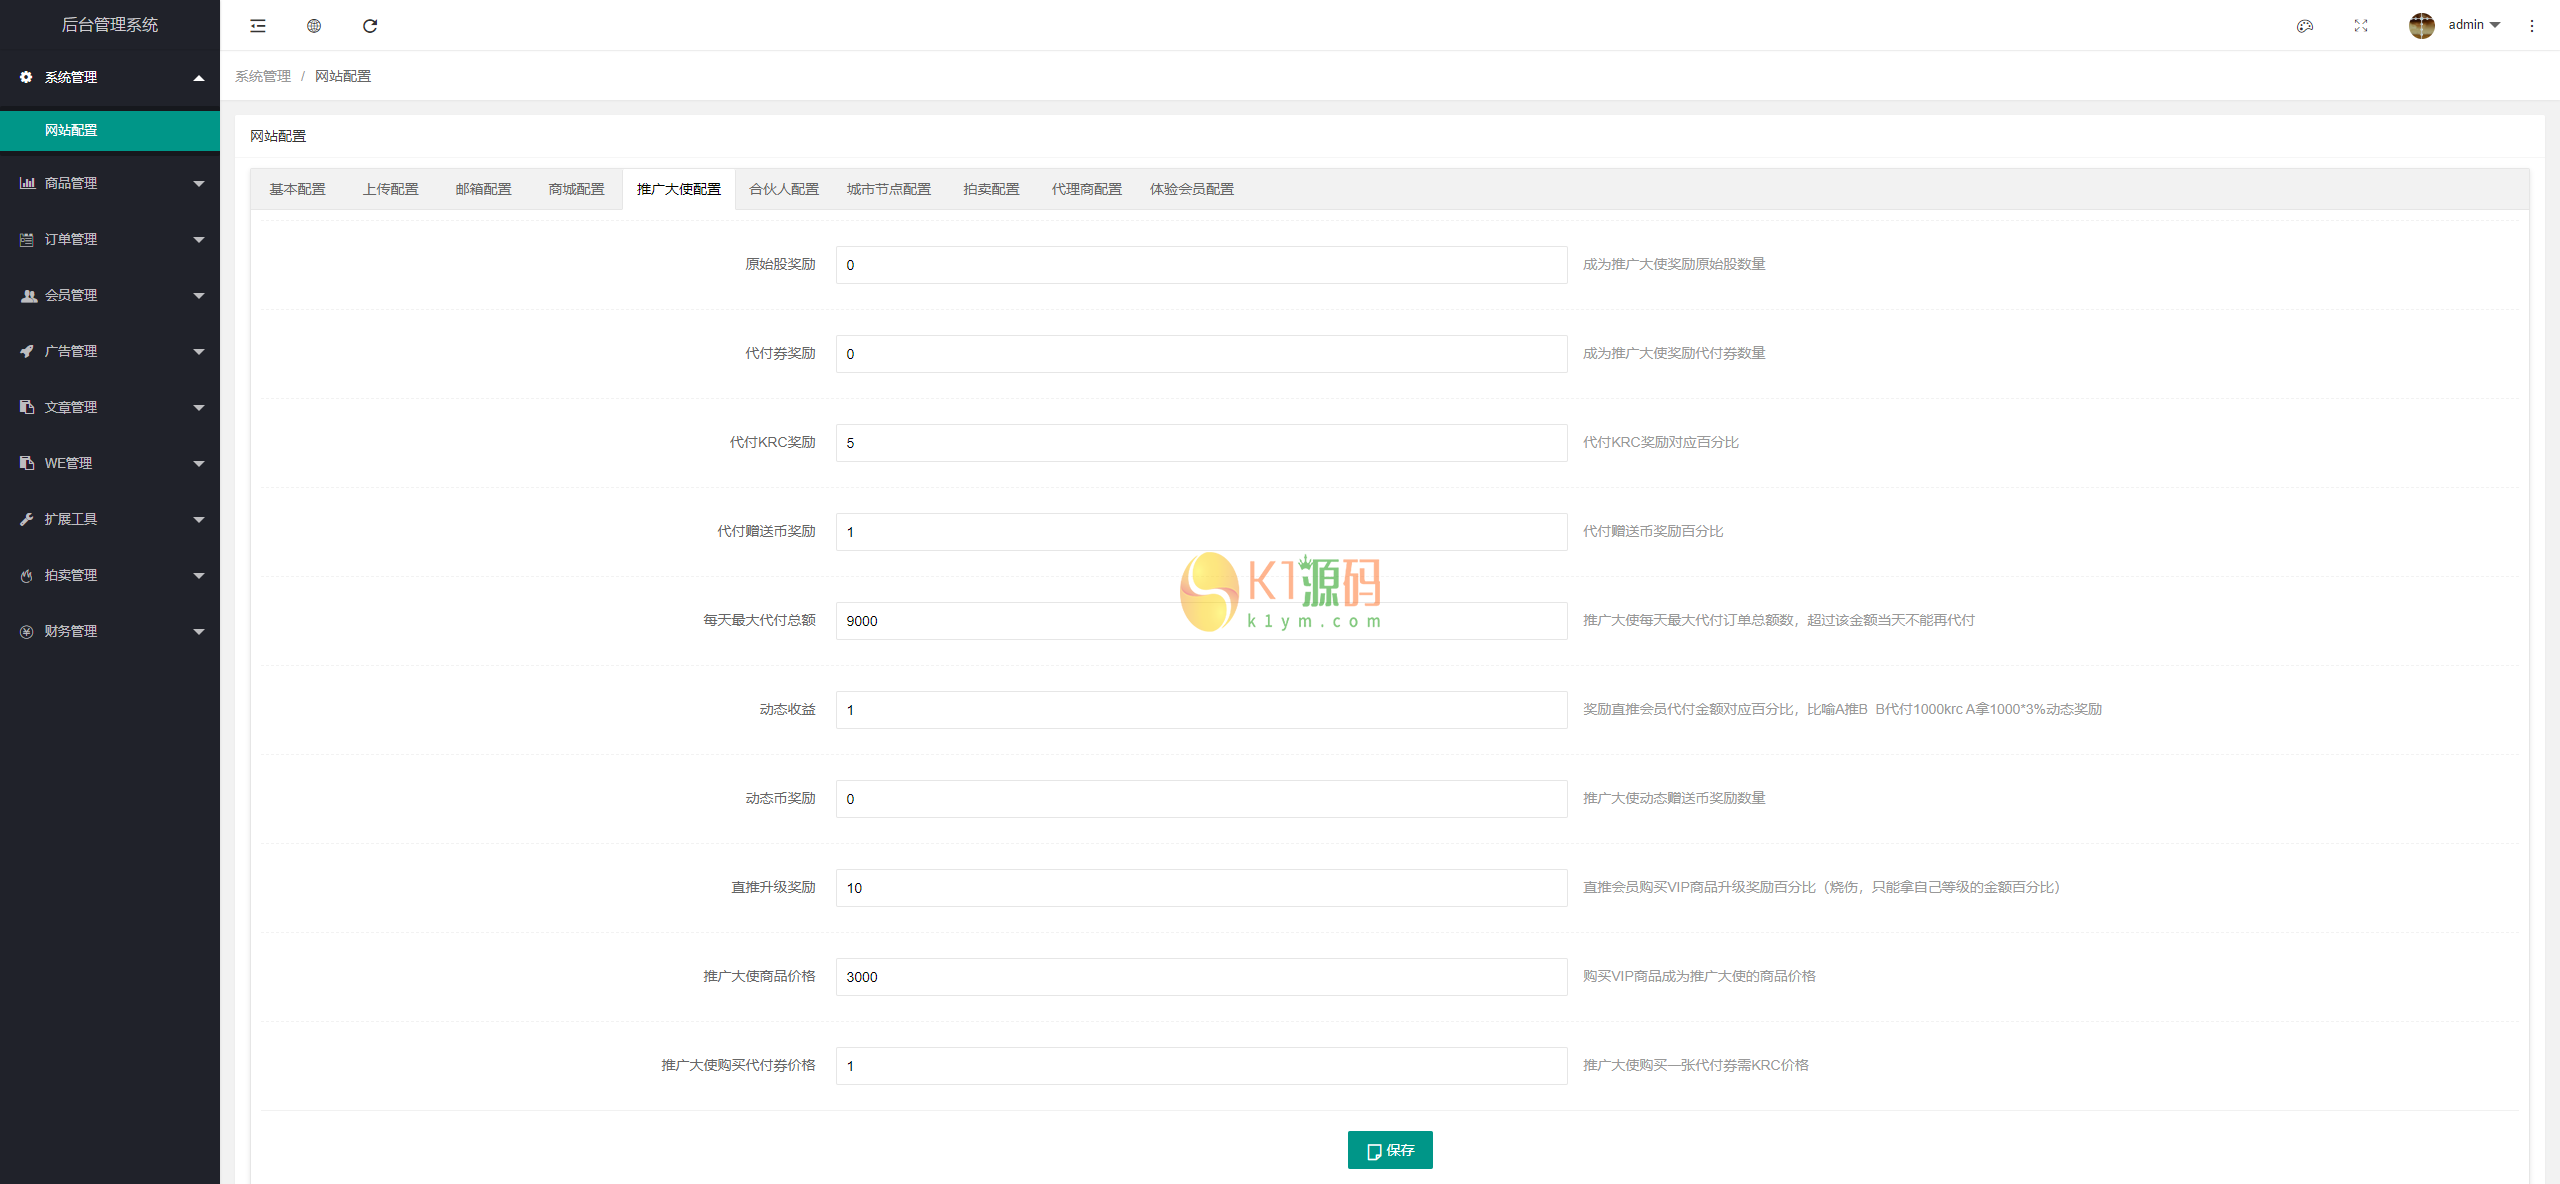Switch to the 基本配置 tab
The height and width of the screenshot is (1184, 2560).
(x=297, y=189)
